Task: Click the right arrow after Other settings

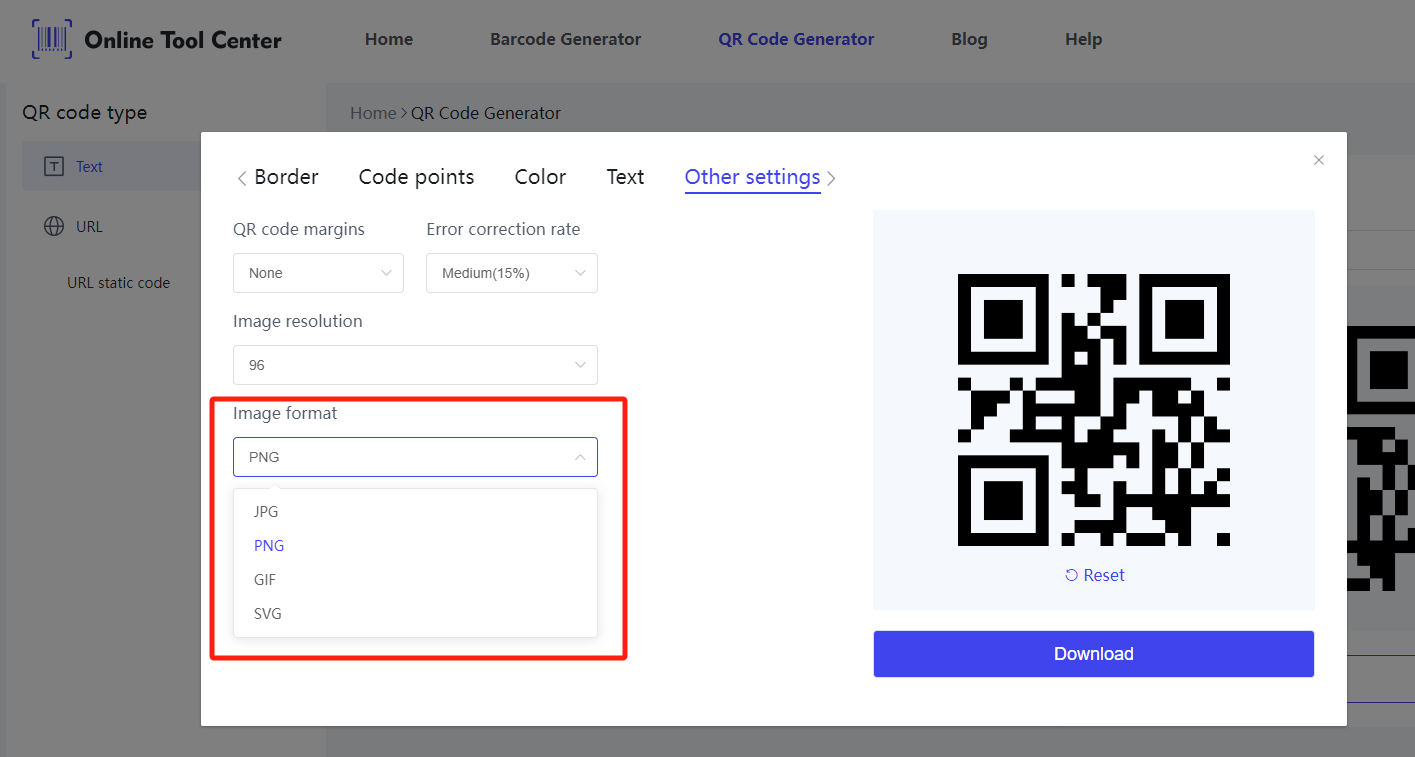Action: (x=831, y=178)
